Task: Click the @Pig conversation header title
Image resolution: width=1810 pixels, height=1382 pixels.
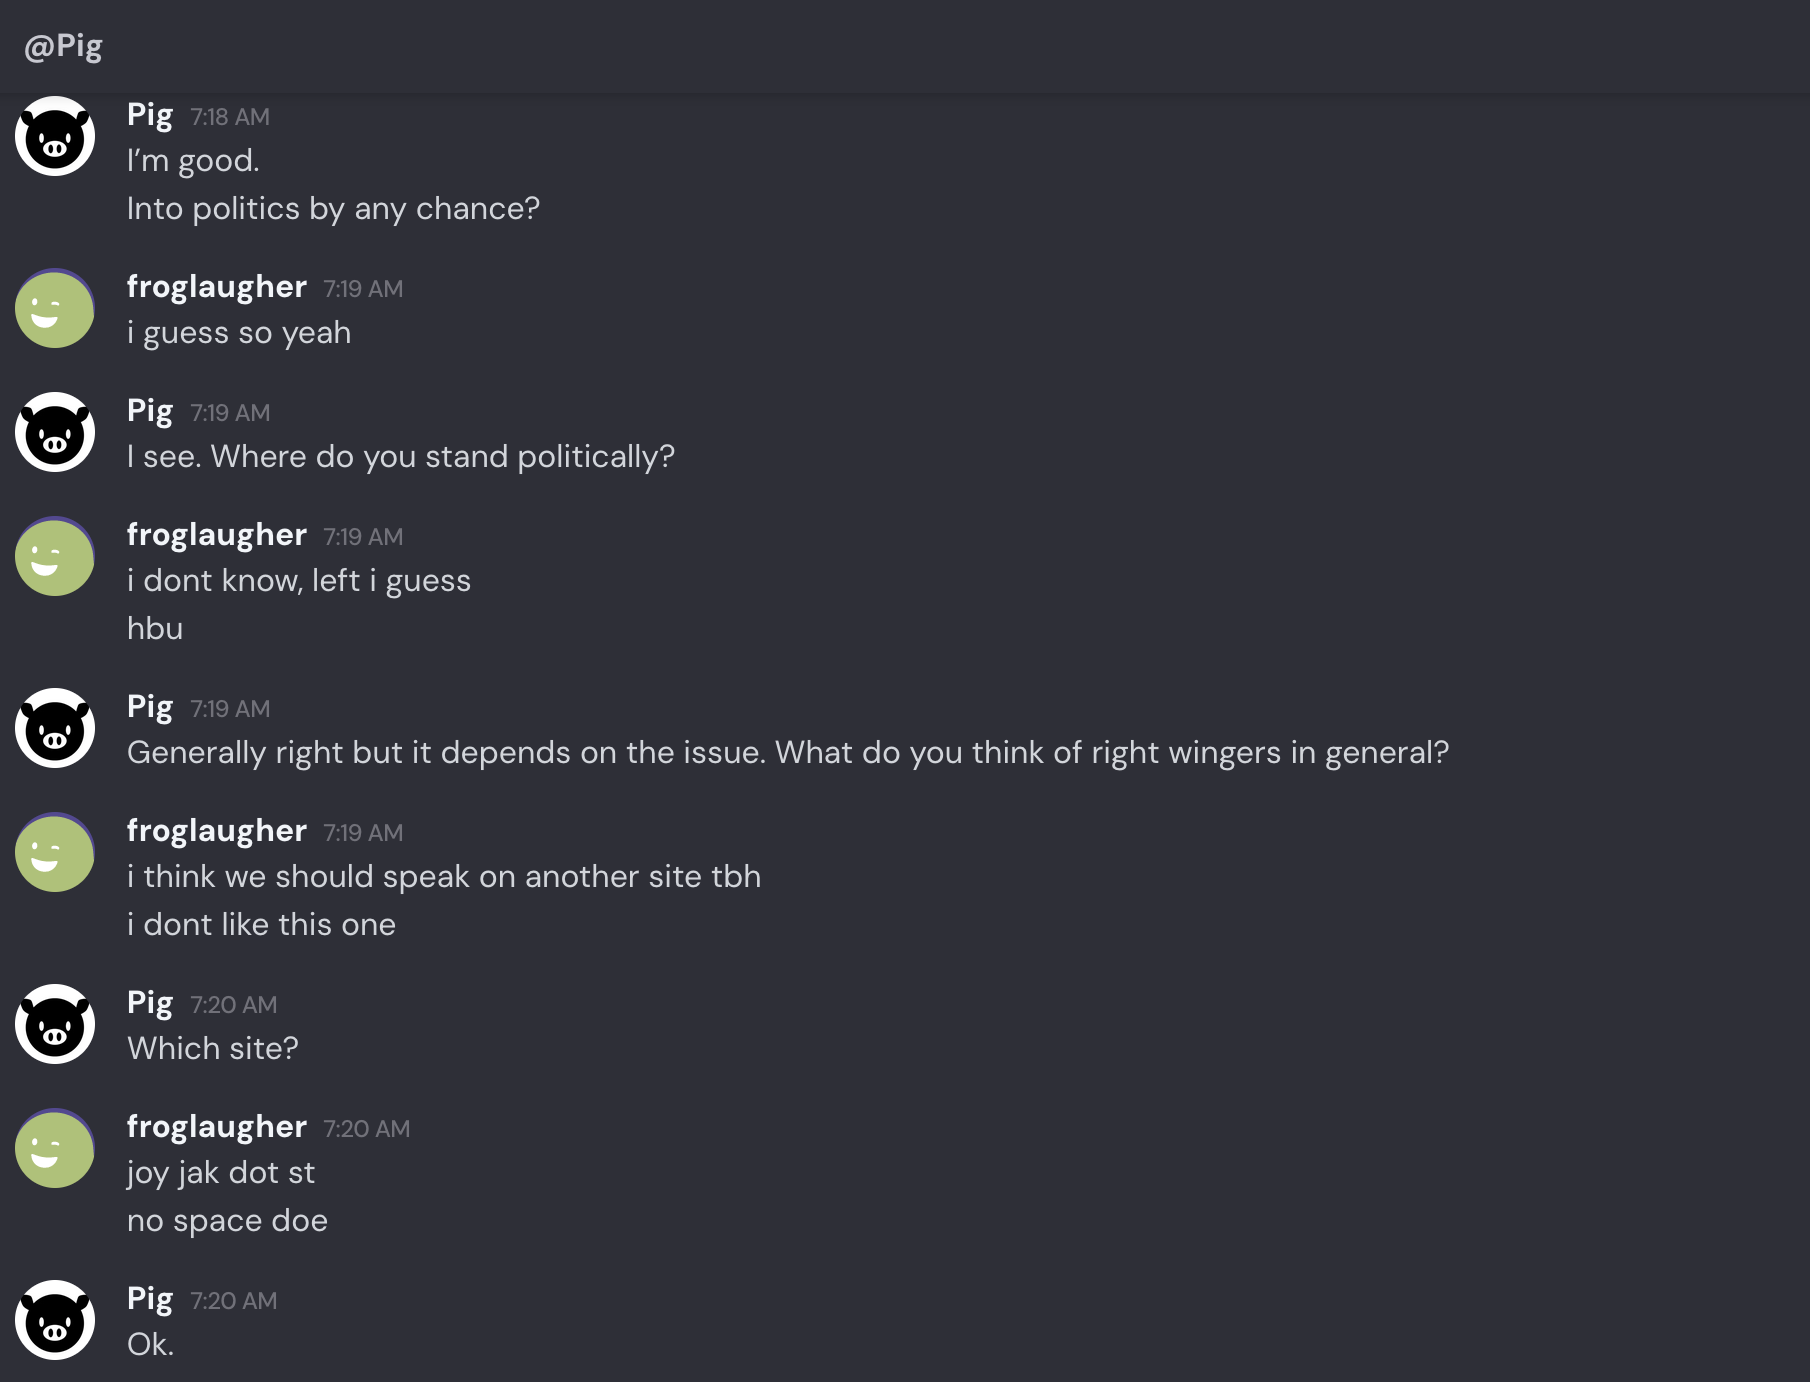Action: tap(63, 46)
